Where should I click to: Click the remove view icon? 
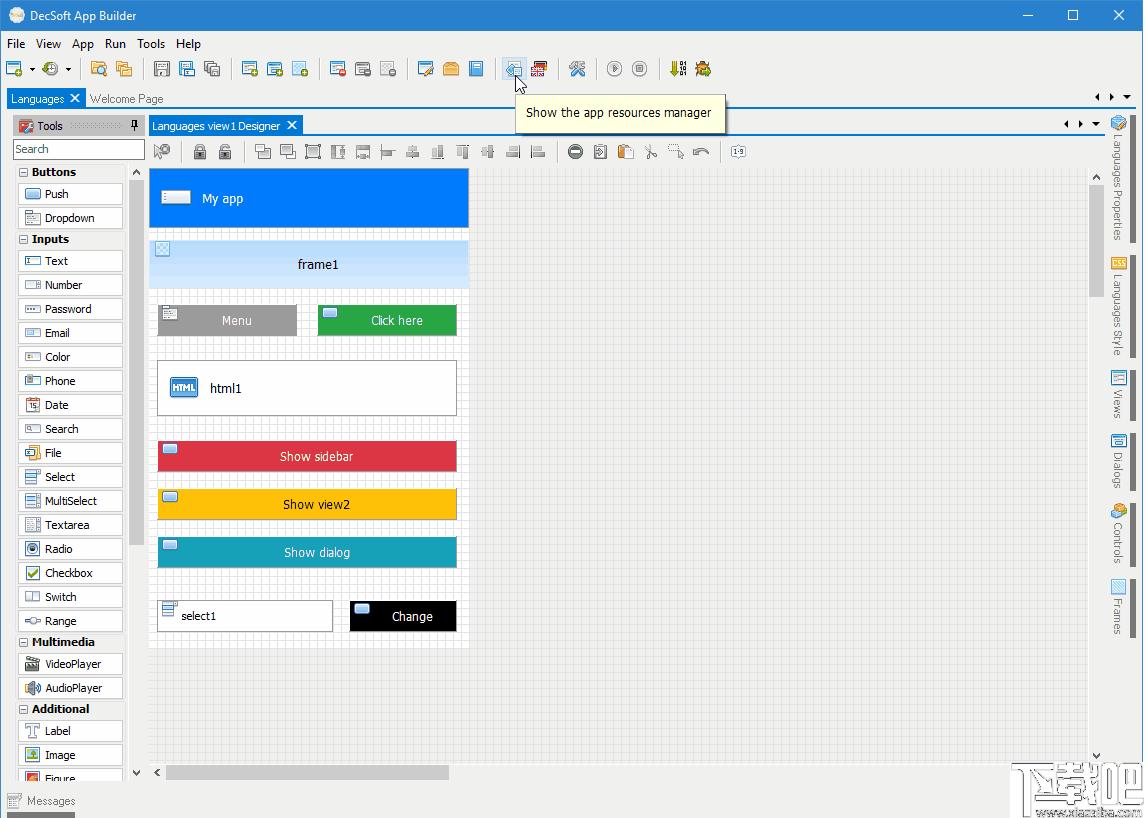[x=338, y=69]
